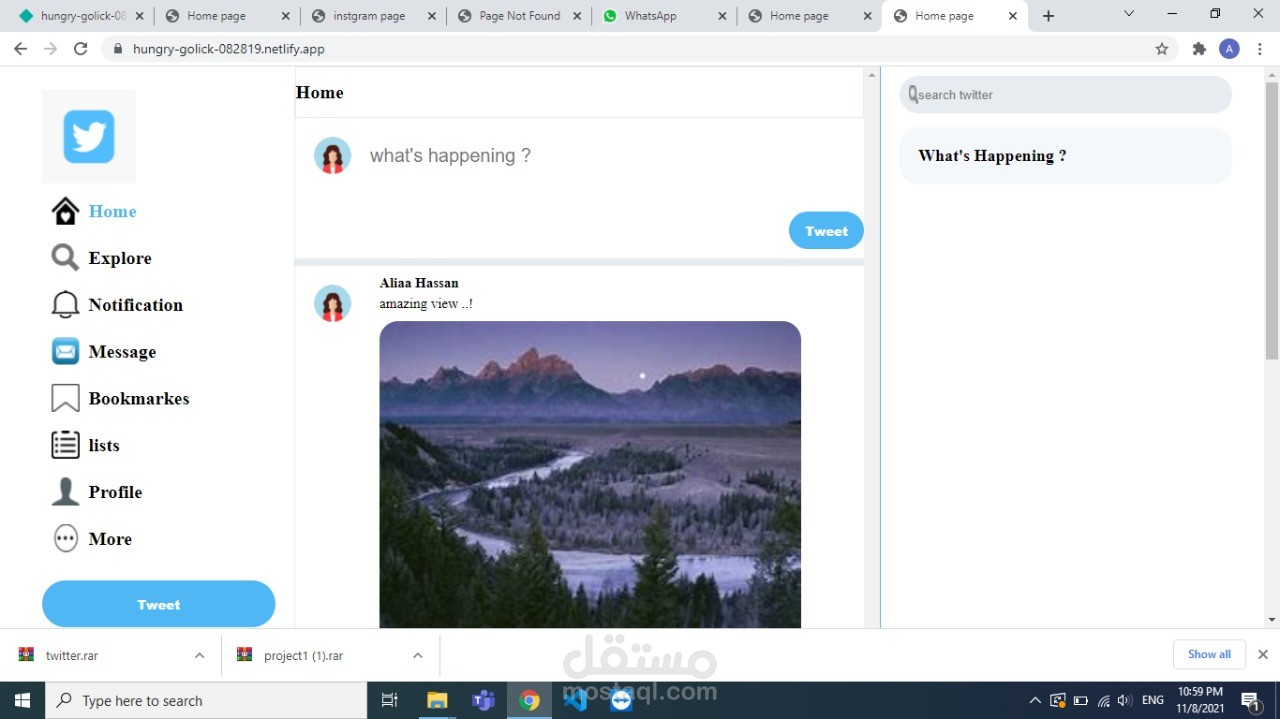This screenshot has width=1280, height=719.
Task: Select the Home icon in the sidebar
Action: 64,211
